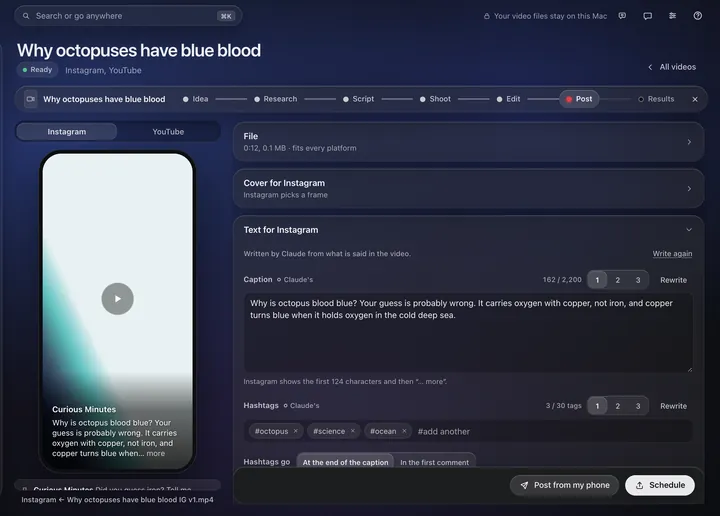Click Post from my phone button
This screenshot has height=516, width=720.
pyautogui.click(x=564, y=485)
